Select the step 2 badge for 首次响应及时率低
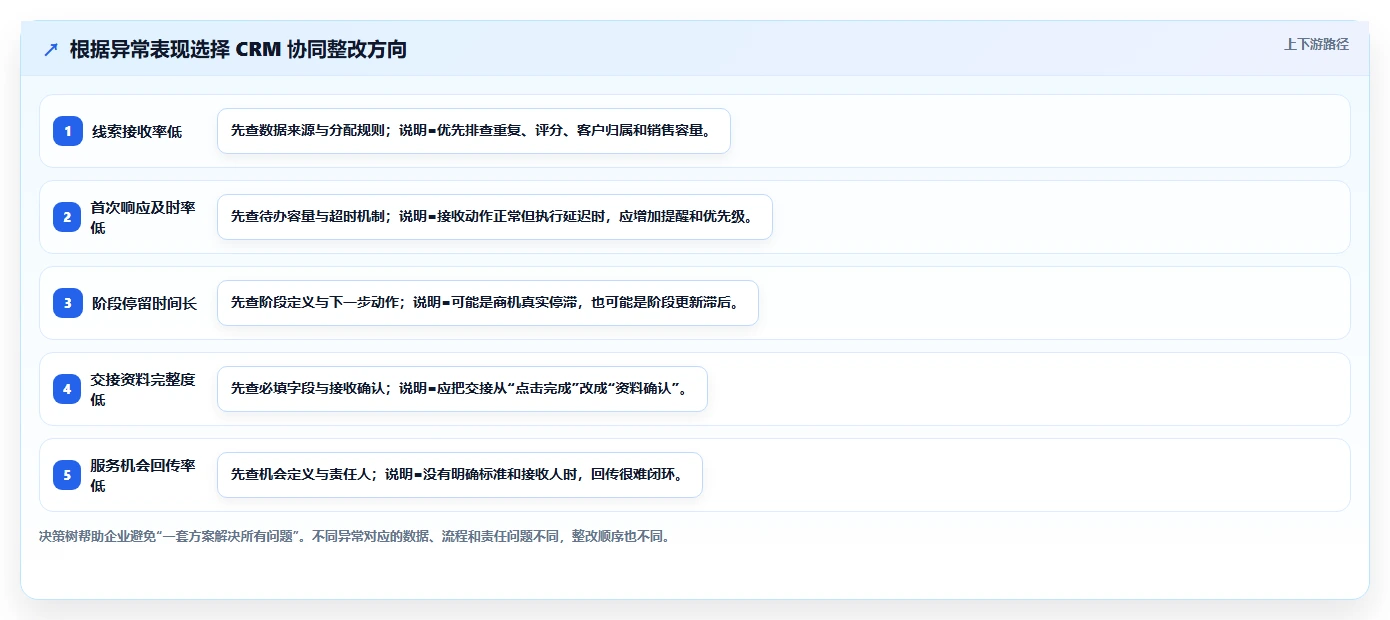 pyautogui.click(x=68, y=217)
